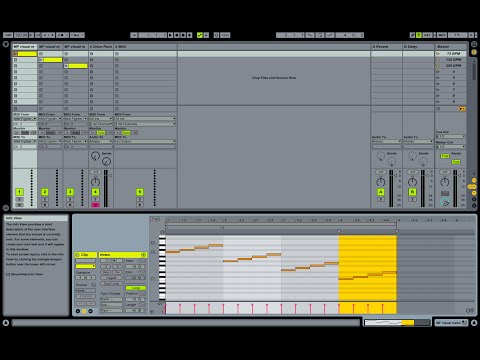This screenshot has width=480, height=360.
Task: Toggle Return B activator button
Action: 412,192
